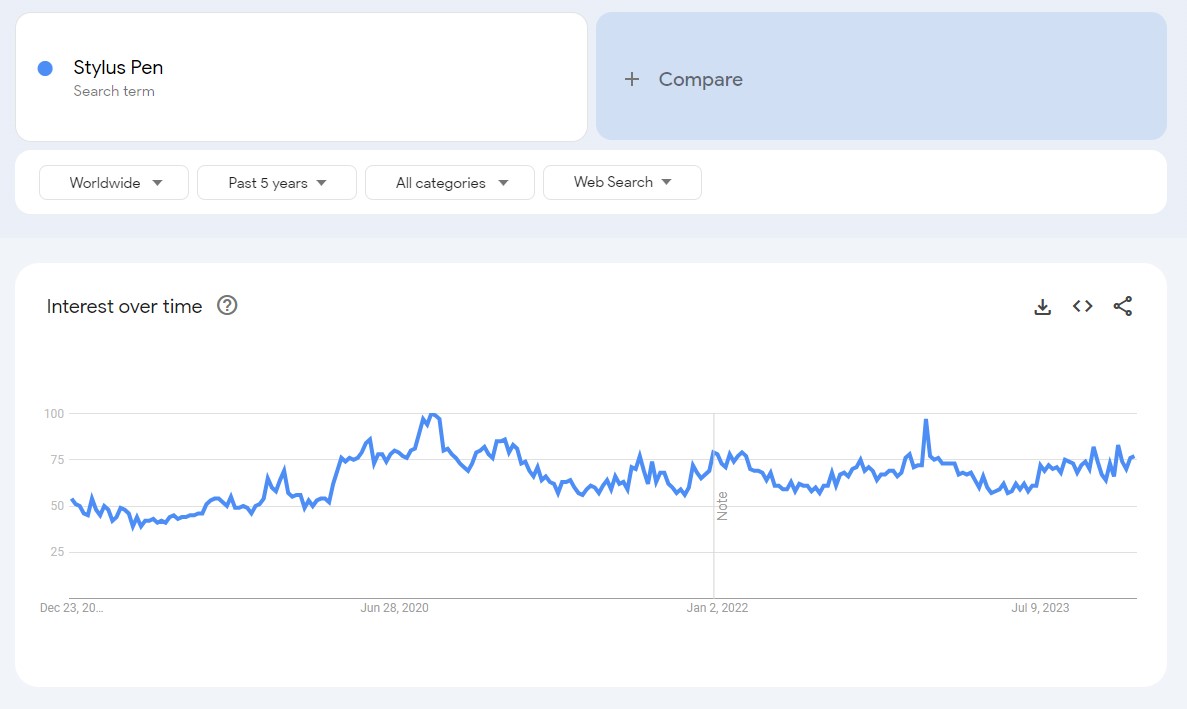The height and width of the screenshot is (709, 1187).
Task: Expand the All categories dropdown
Action: point(450,183)
